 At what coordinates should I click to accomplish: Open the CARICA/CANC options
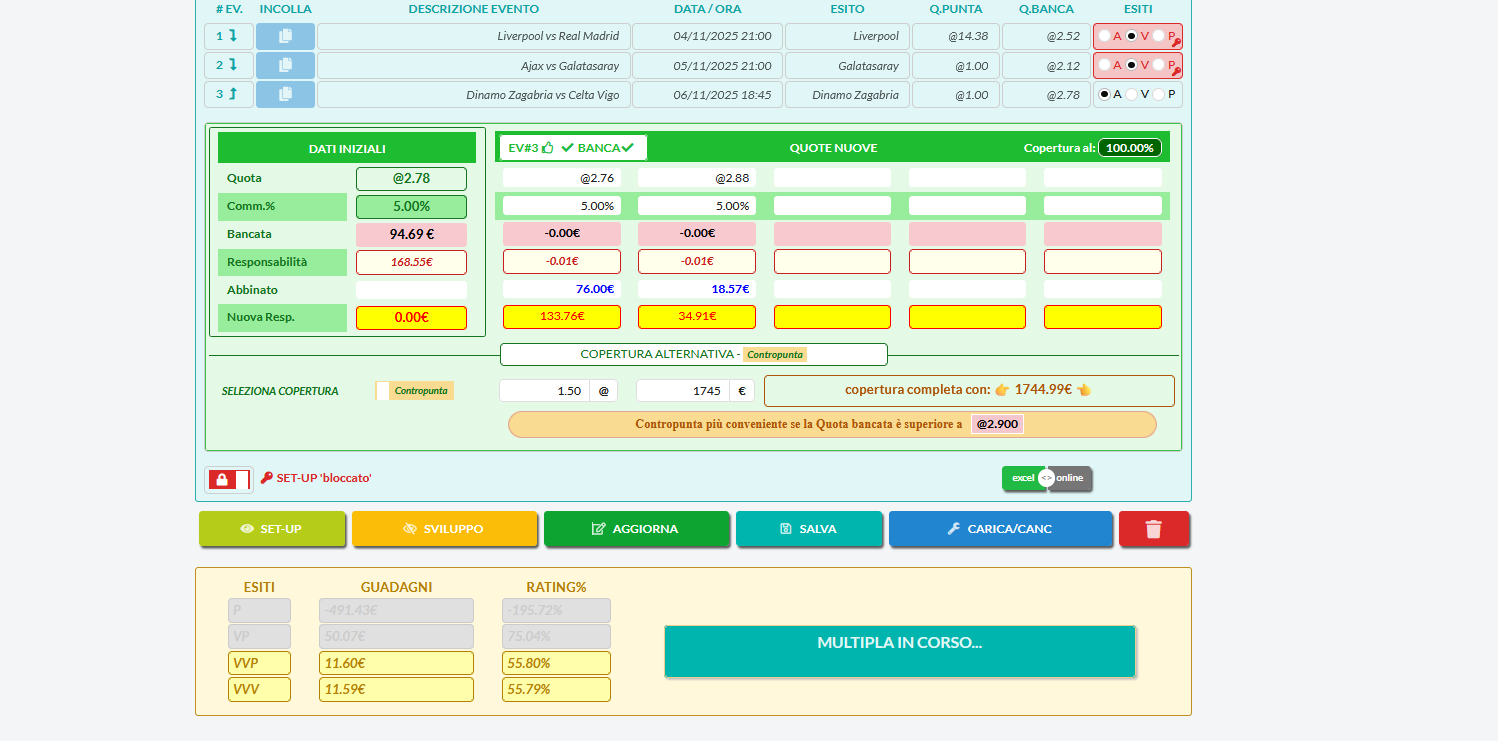(x=999, y=529)
